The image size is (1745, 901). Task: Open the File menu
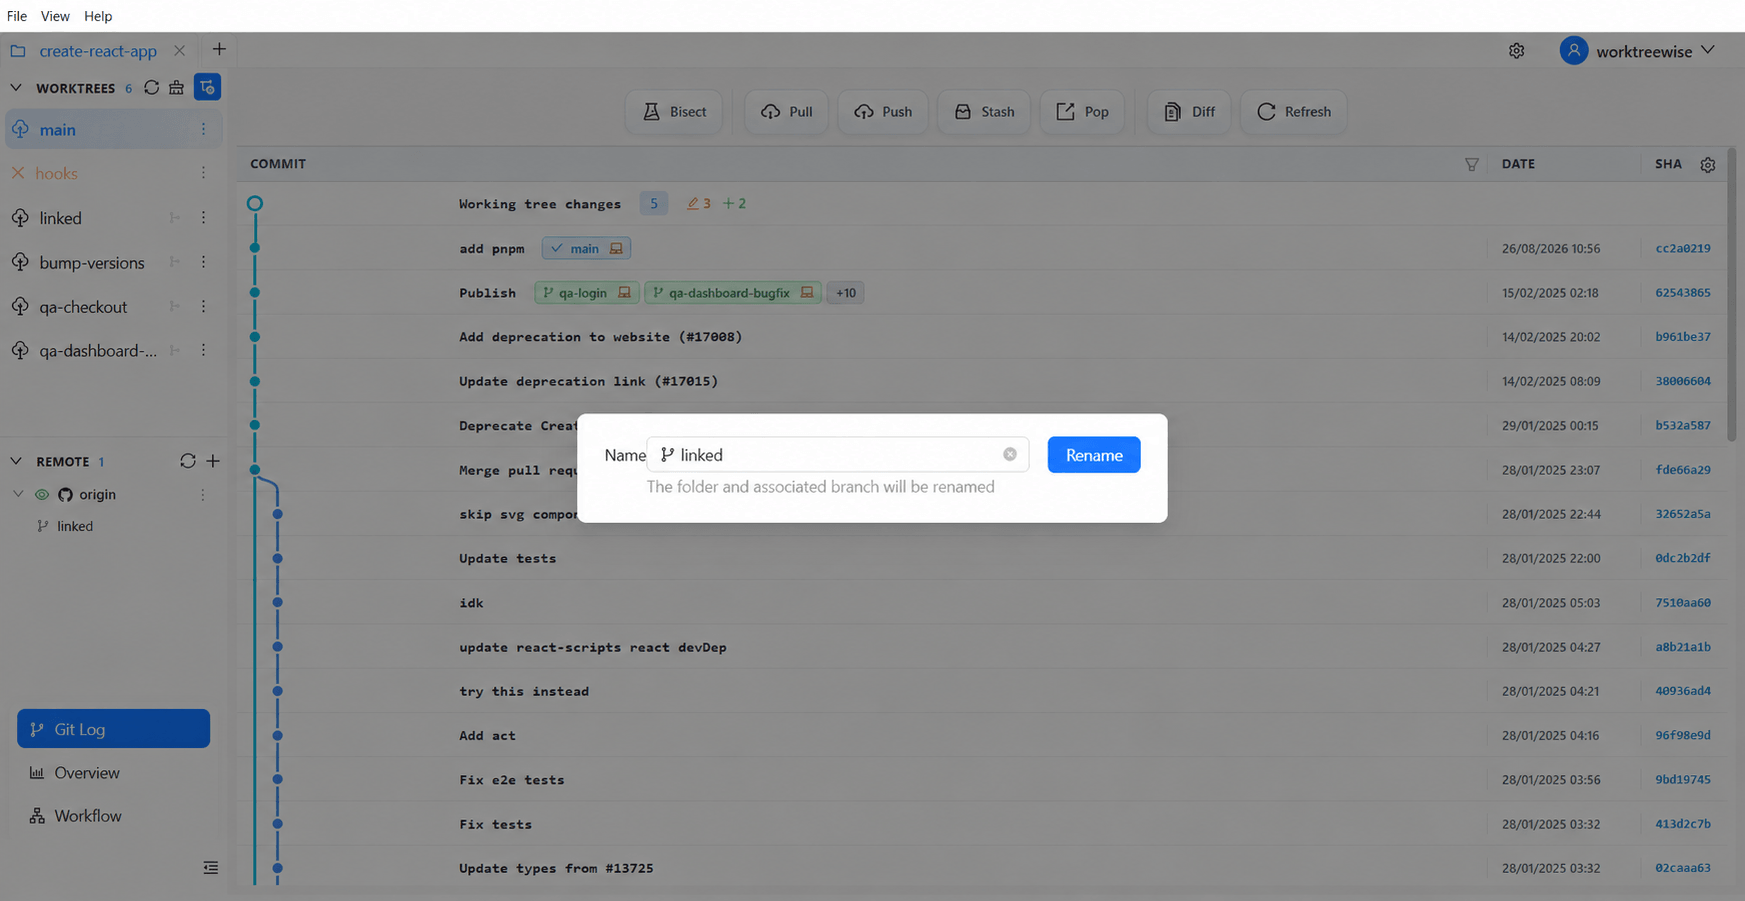point(17,16)
